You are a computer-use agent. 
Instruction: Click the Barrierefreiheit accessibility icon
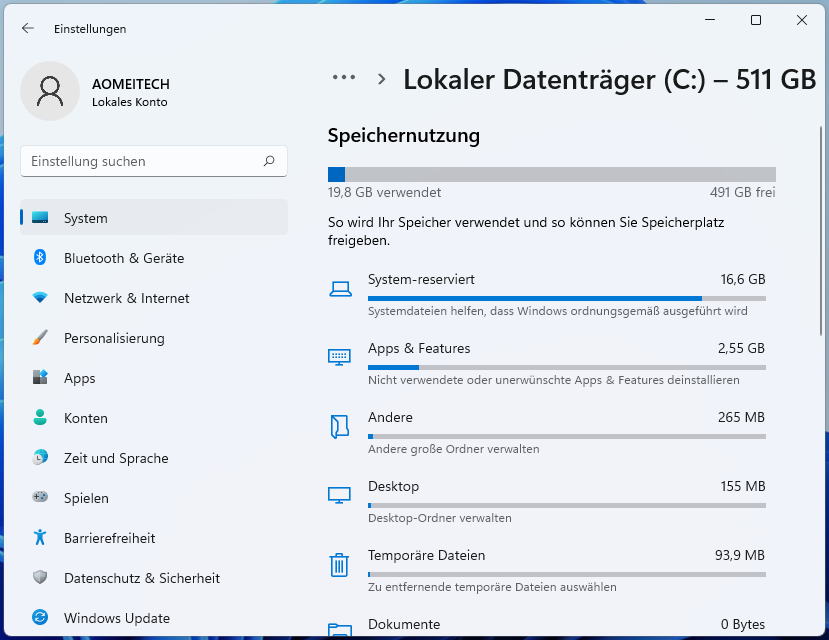[40, 538]
